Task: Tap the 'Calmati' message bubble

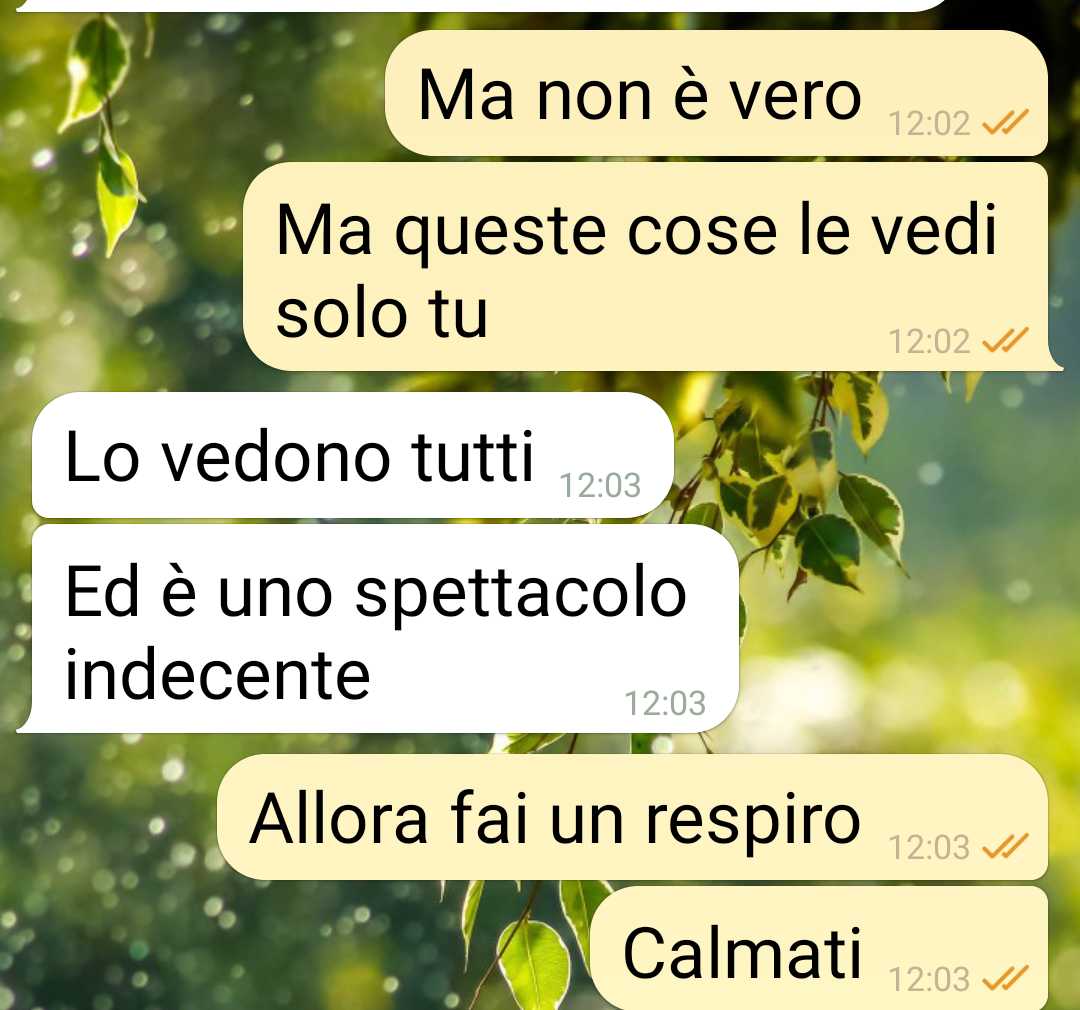Action: click(x=820, y=948)
